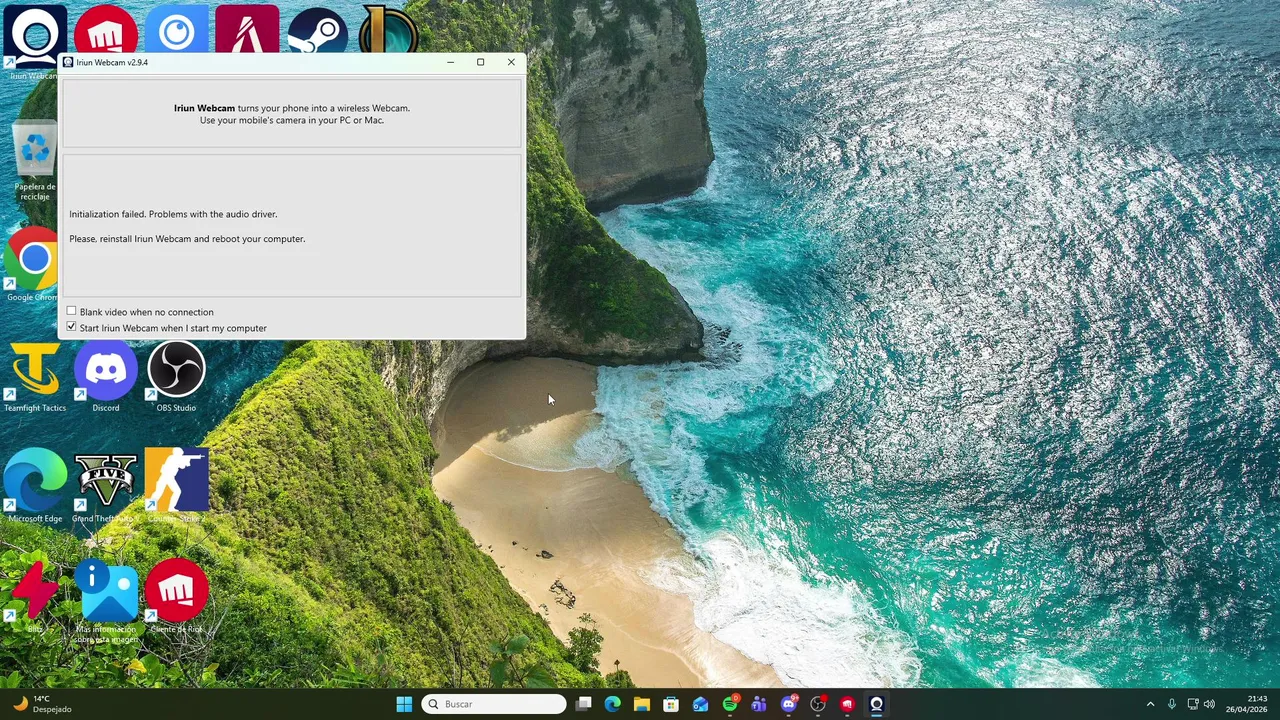1280x720 pixels.
Task: Launch Teamfight Tactics from the desktop
Action: (x=35, y=375)
